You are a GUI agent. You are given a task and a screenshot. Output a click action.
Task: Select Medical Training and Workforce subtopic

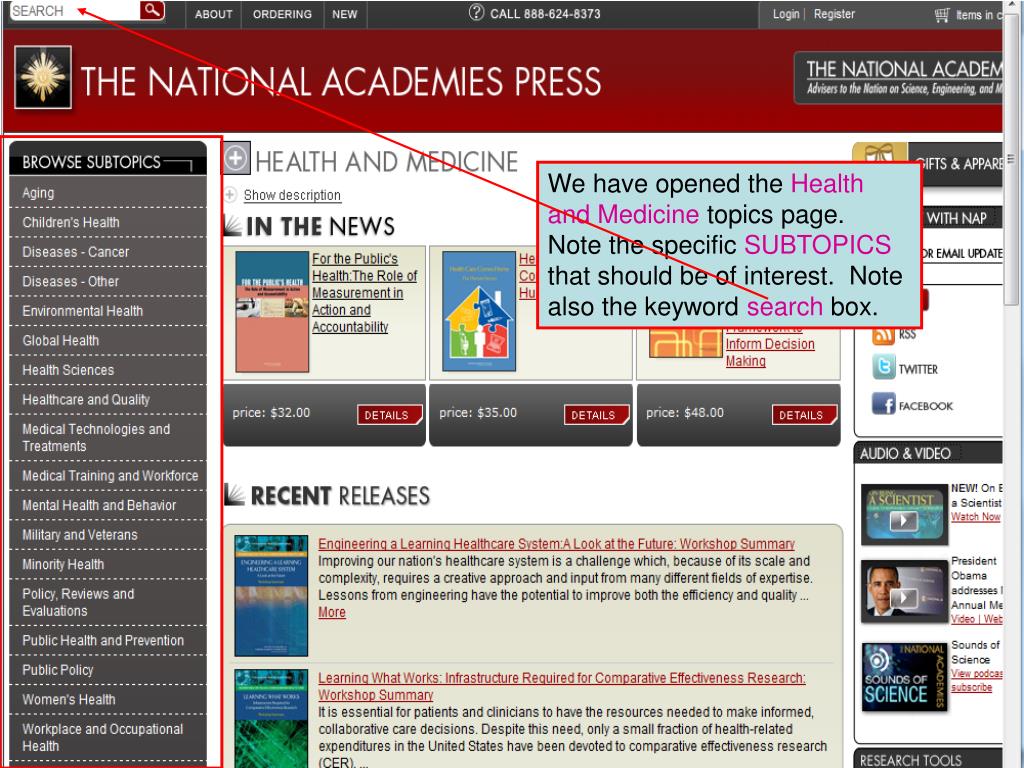tap(108, 475)
